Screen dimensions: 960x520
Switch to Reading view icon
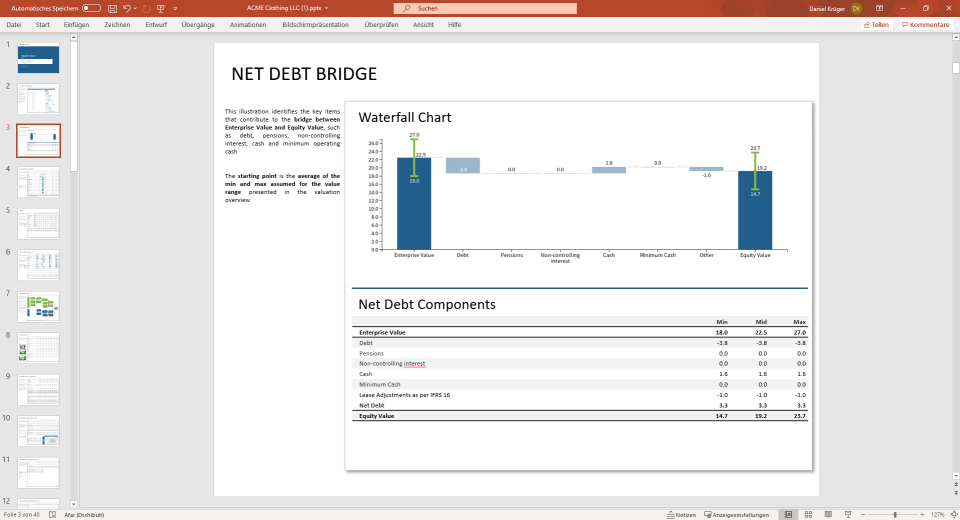(828, 515)
